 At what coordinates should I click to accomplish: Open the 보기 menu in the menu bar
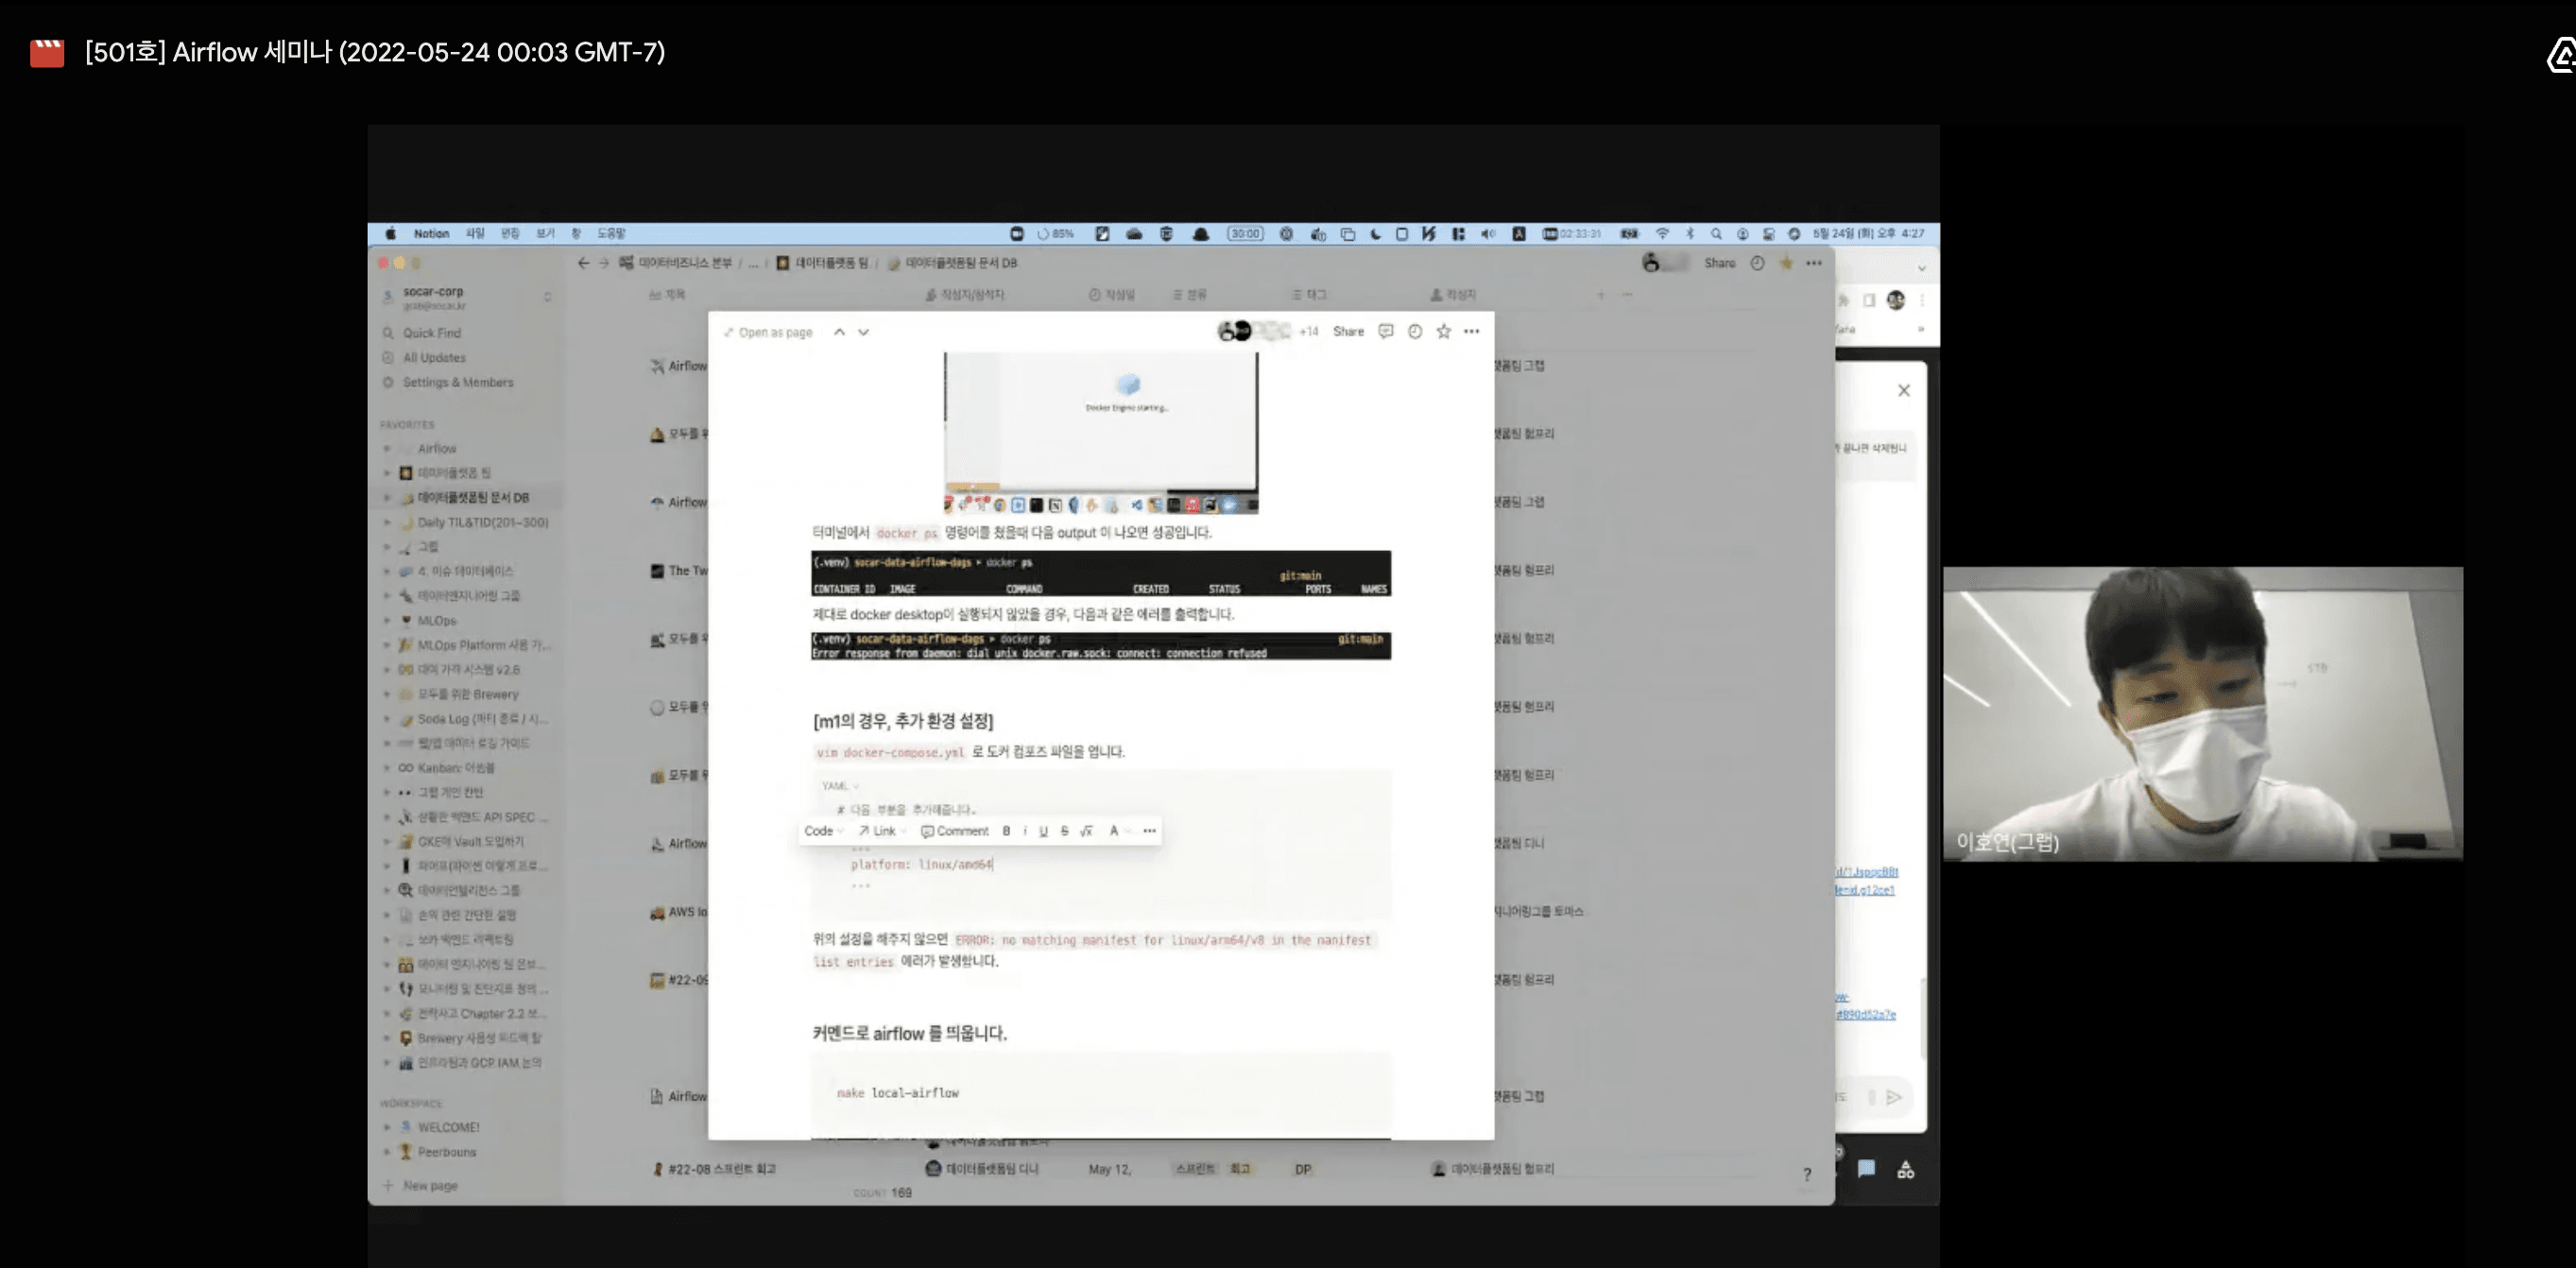click(x=545, y=234)
